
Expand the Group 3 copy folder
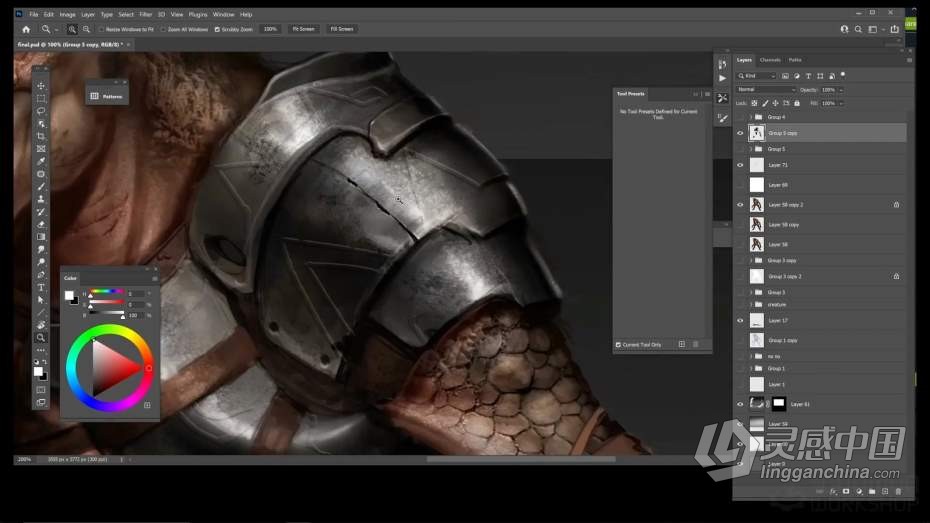(751, 260)
